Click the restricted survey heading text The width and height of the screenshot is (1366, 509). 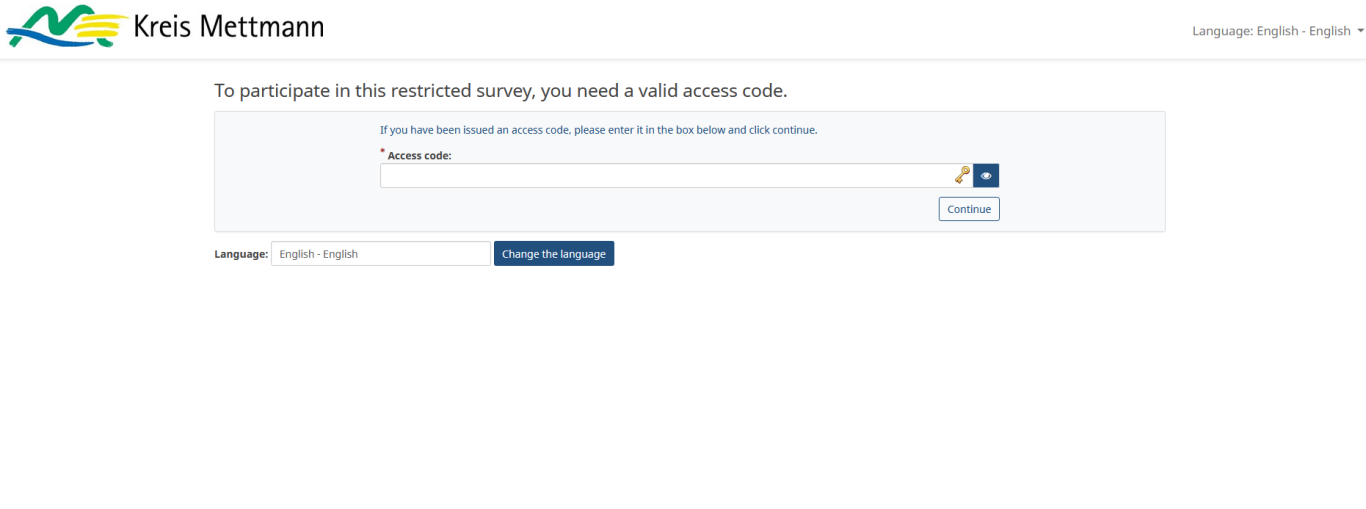[x=501, y=91]
